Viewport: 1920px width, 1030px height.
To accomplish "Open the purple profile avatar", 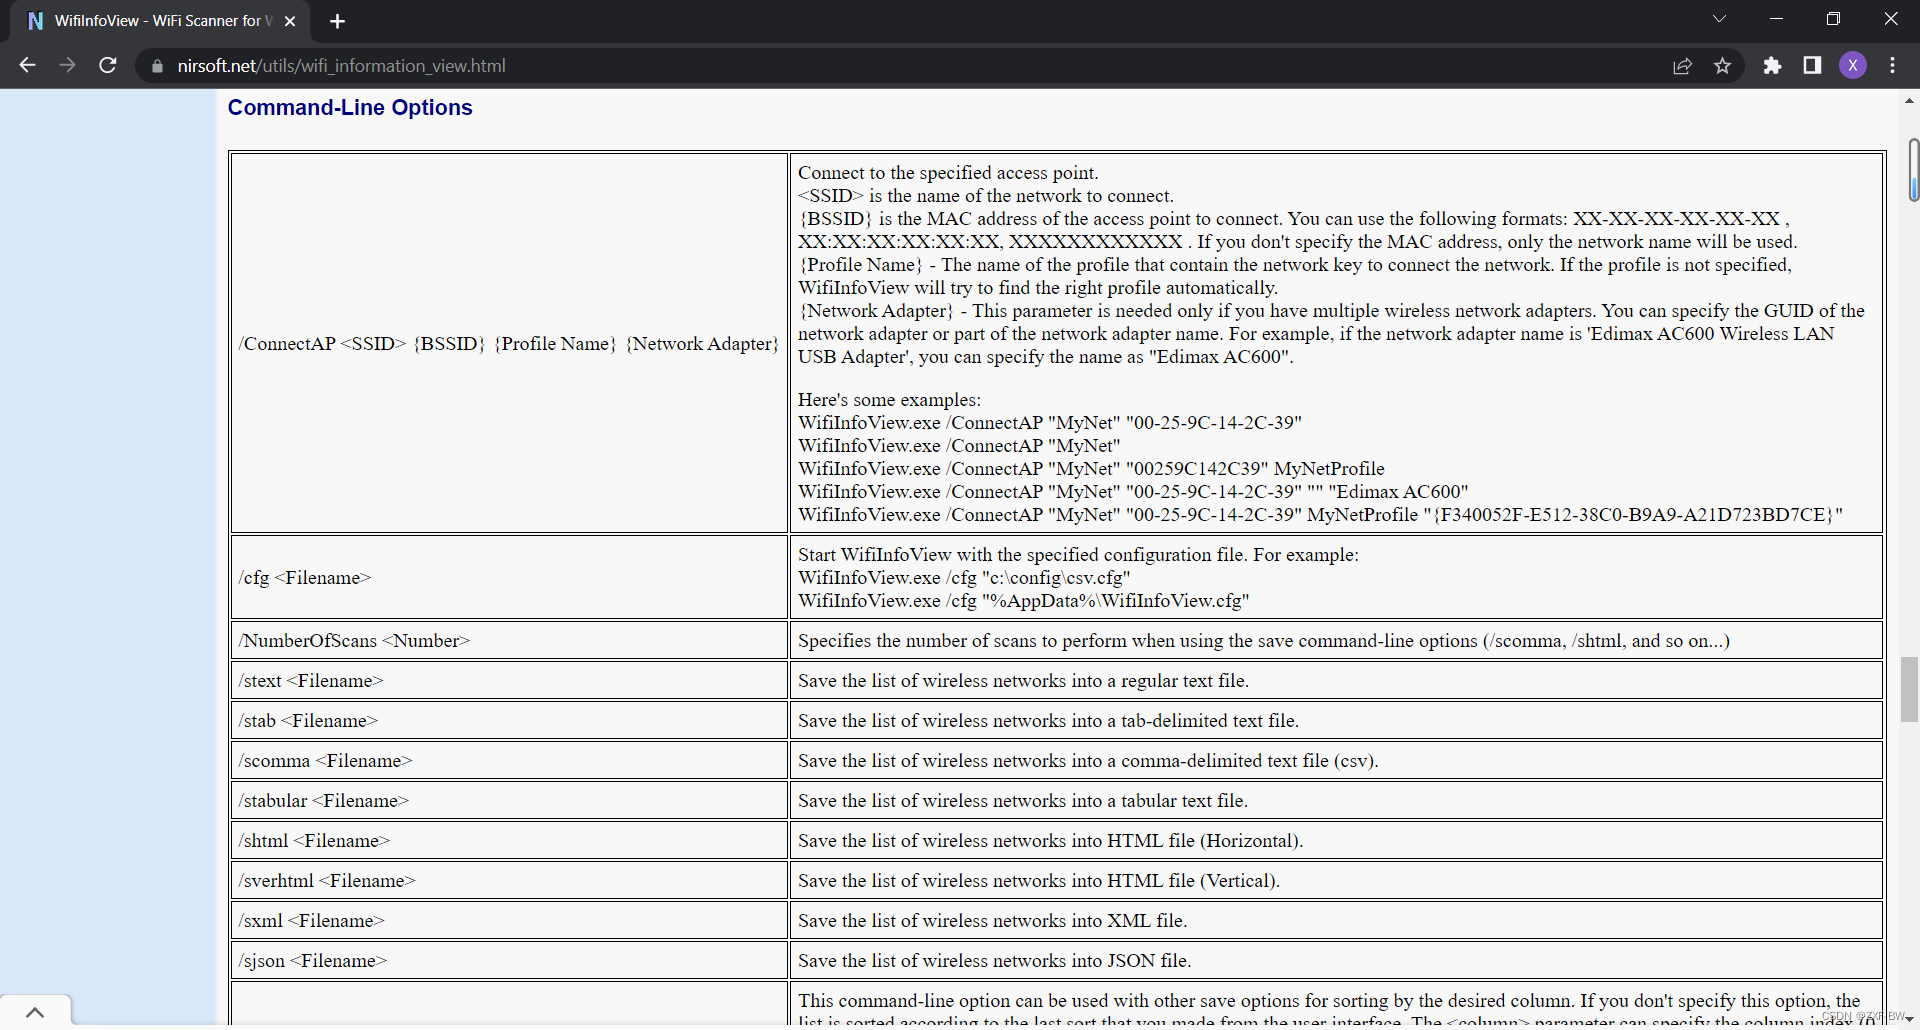I will [x=1853, y=66].
